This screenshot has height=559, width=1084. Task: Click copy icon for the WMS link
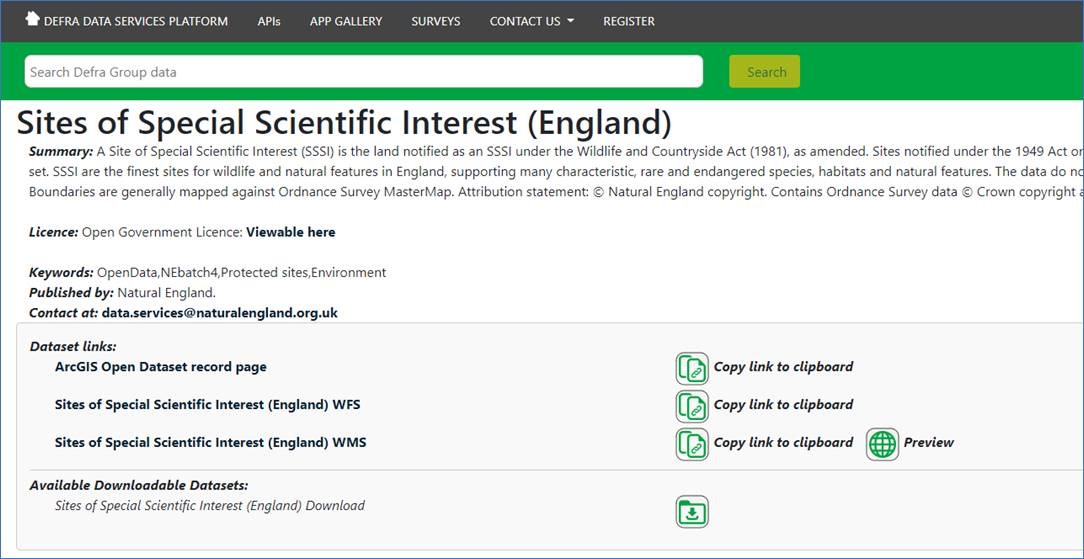(692, 444)
